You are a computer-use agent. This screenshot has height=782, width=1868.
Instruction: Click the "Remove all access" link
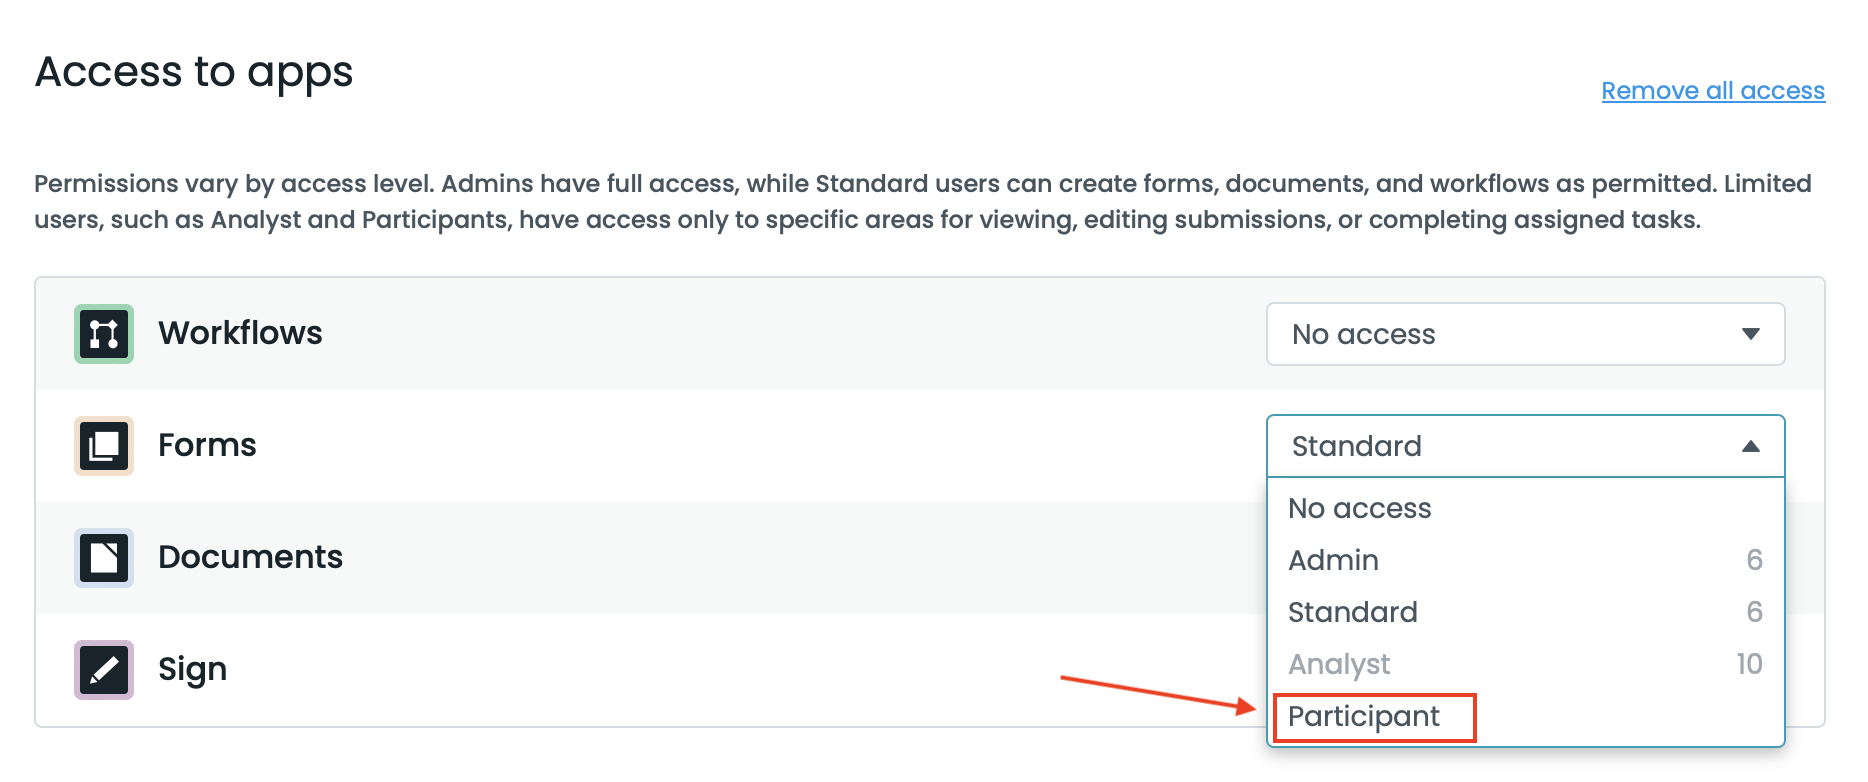tap(1712, 91)
